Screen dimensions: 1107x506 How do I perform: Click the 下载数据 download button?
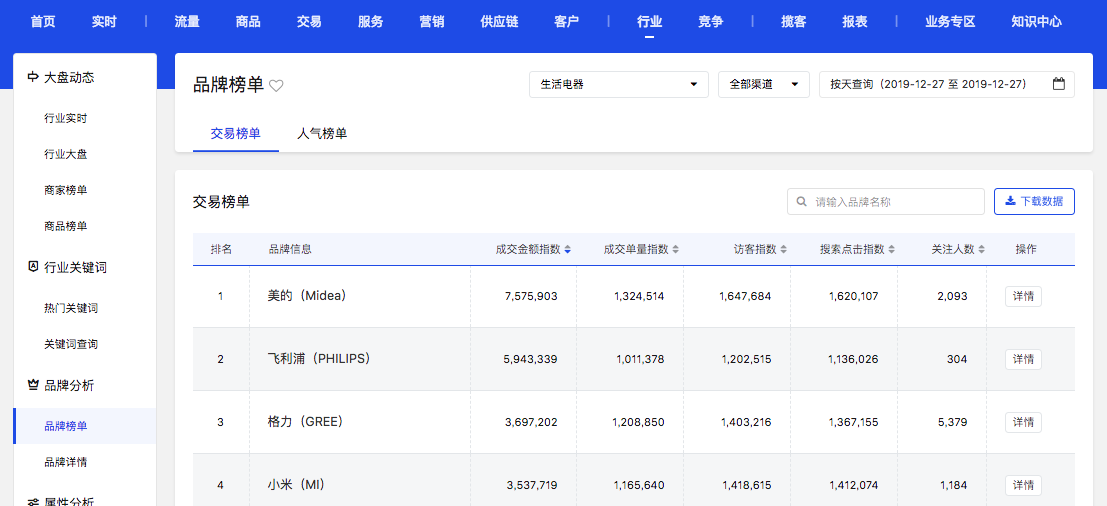pos(1034,202)
